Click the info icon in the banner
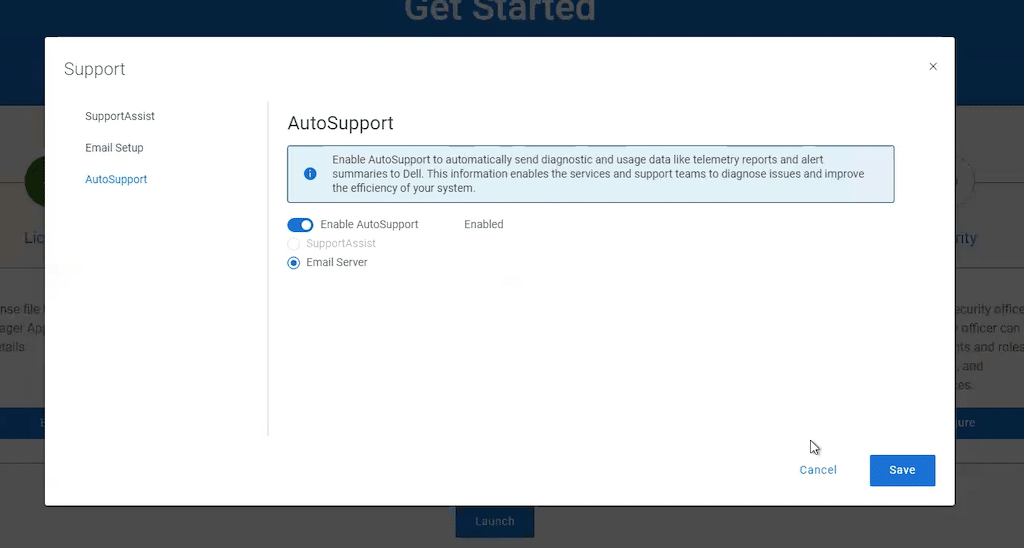 point(310,174)
